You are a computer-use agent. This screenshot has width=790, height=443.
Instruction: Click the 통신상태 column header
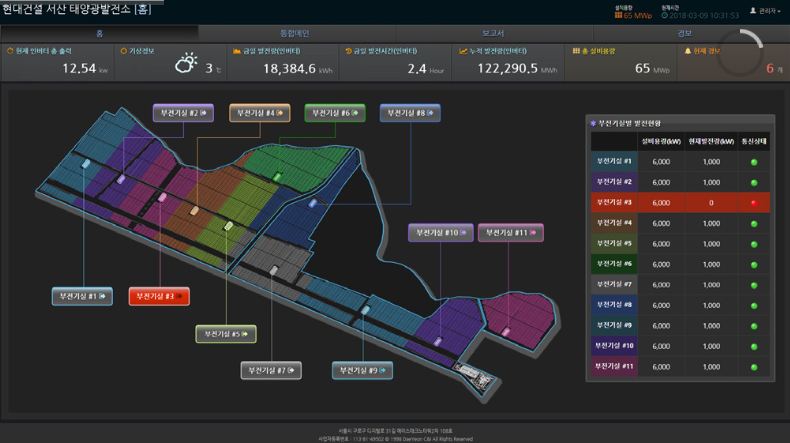click(x=754, y=142)
